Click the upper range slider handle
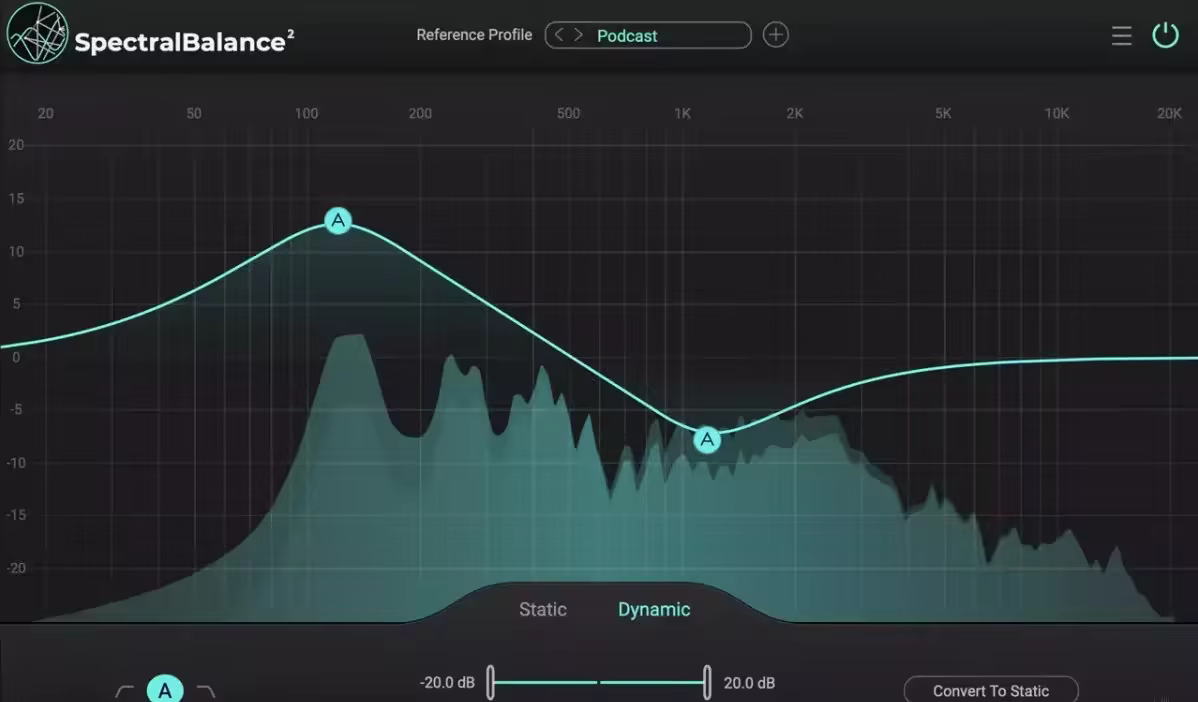Viewport: 1198px width, 702px height. click(x=707, y=683)
